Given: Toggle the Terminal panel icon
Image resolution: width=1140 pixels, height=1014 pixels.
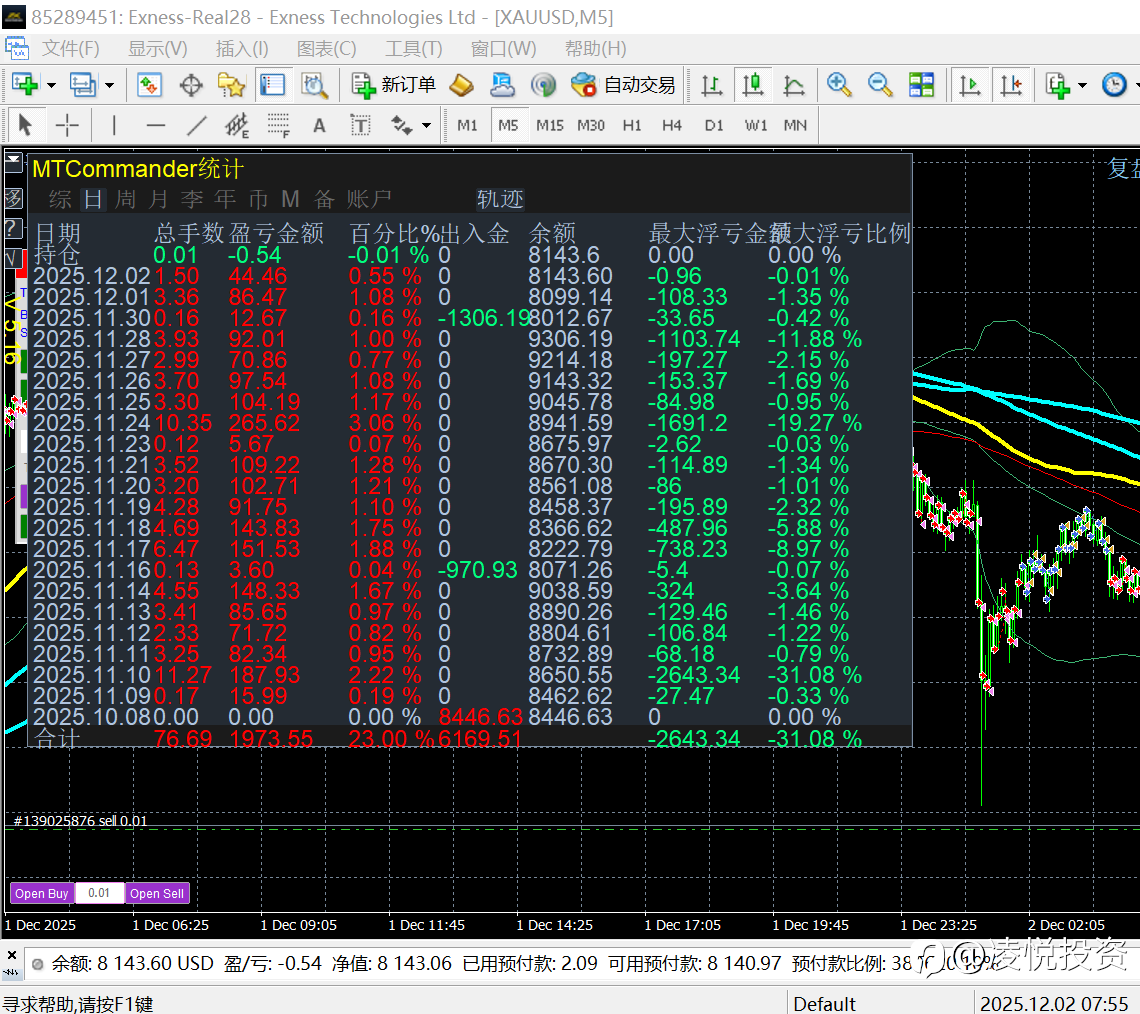Looking at the screenshot, I should (x=273, y=85).
